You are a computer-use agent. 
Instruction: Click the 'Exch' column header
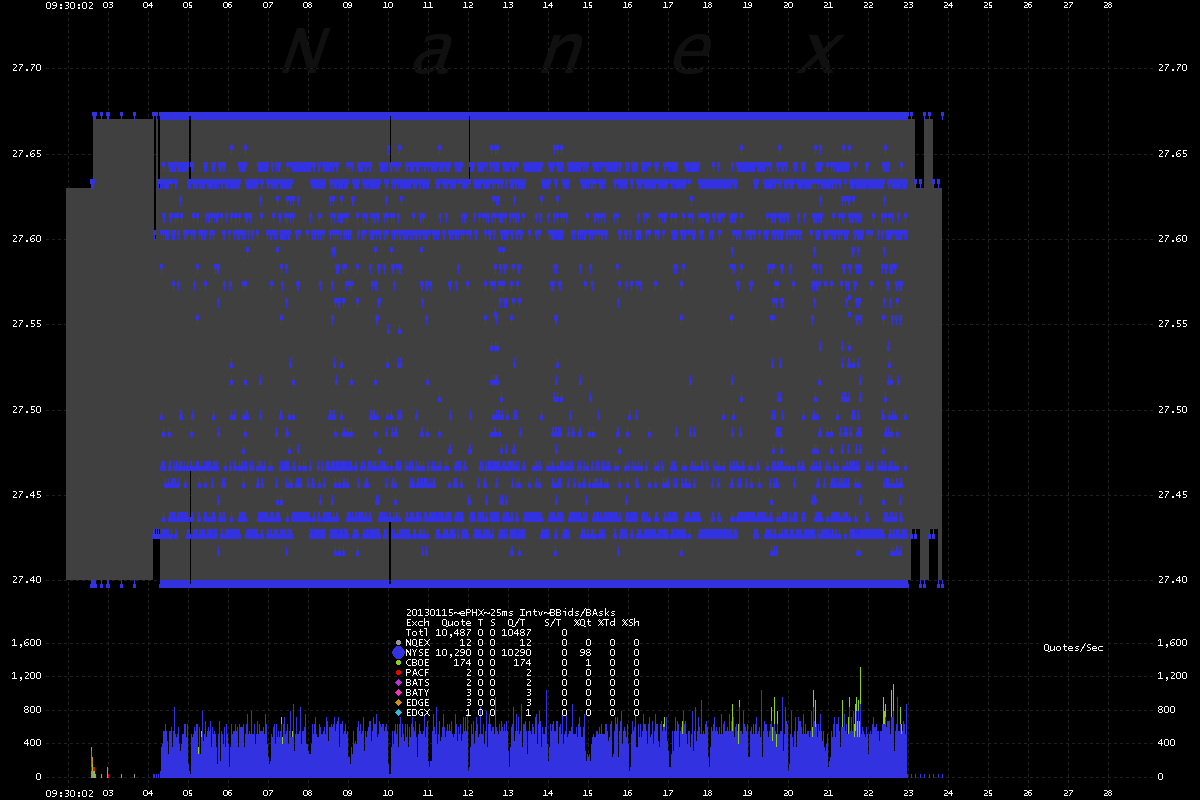tap(418, 622)
